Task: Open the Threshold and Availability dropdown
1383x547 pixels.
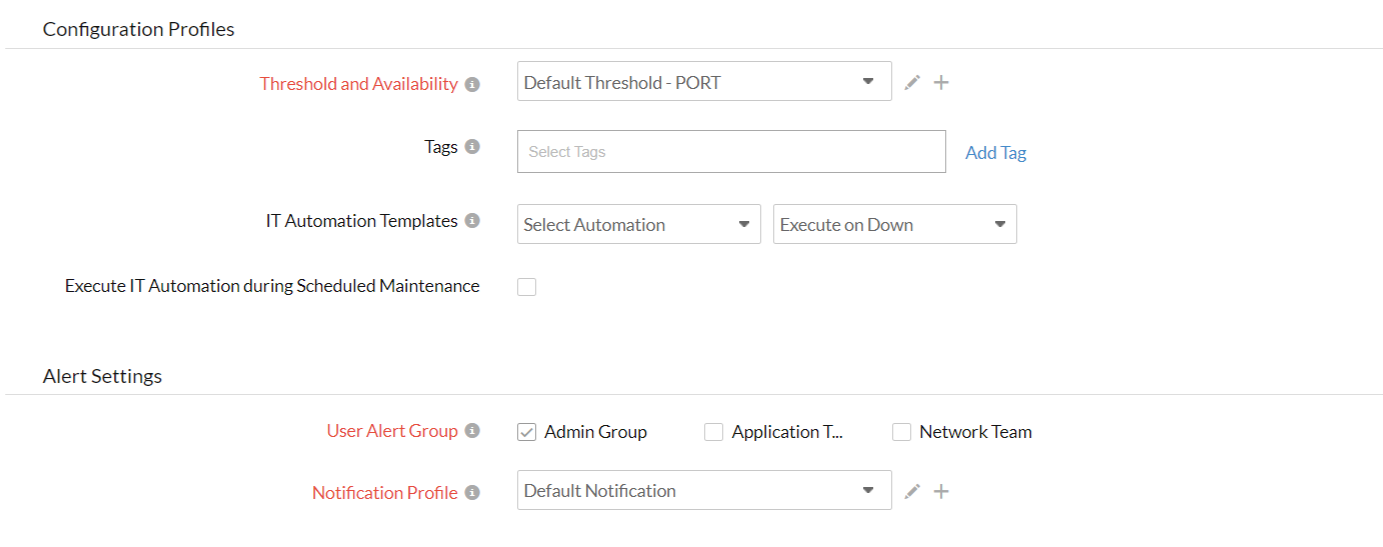Action: pyautogui.click(x=704, y=82)
